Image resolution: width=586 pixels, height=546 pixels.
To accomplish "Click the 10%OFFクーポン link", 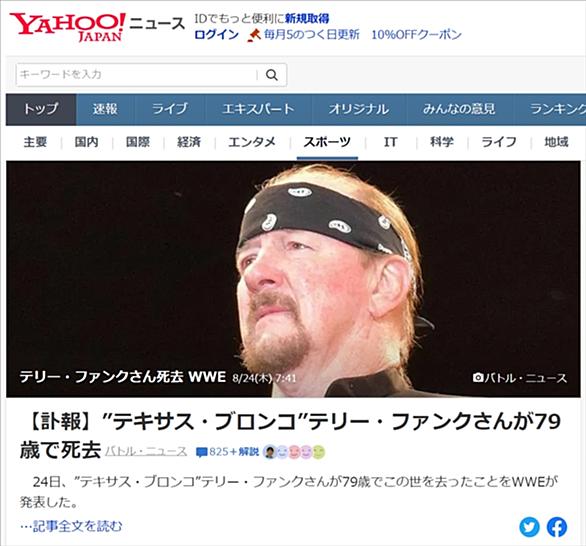I will click(x=416, y=35).
